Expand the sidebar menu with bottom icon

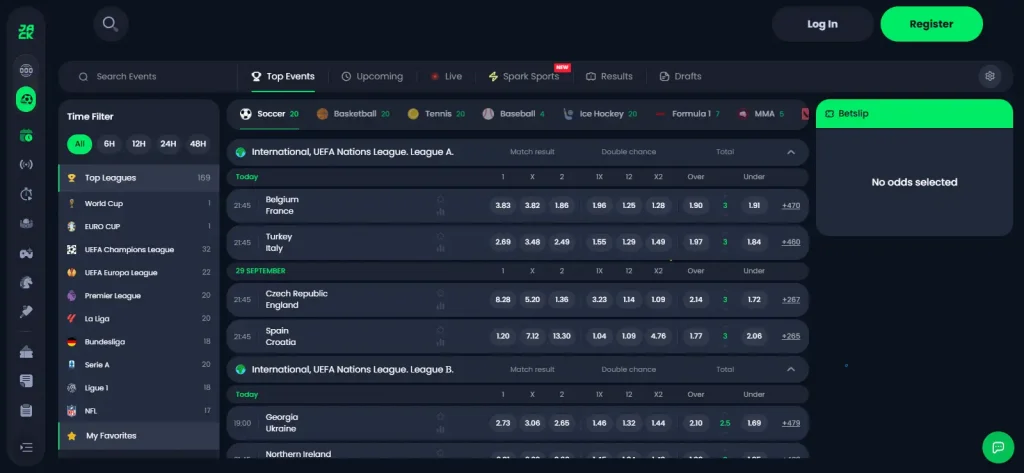click(x=26, y=448)
